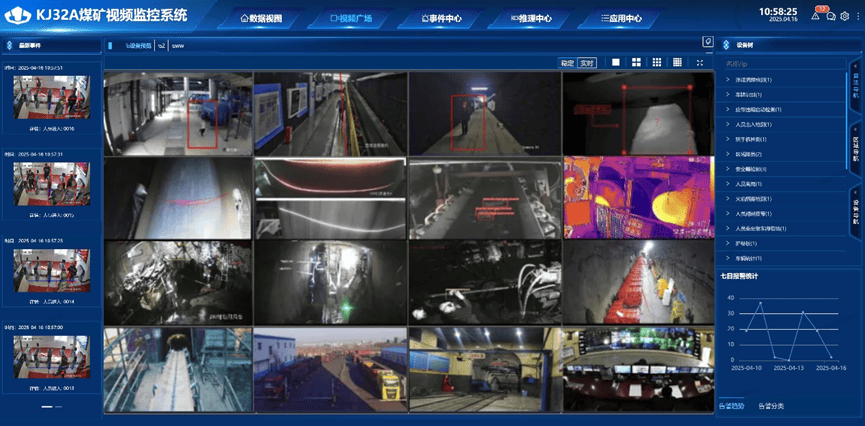Click the 2025-04-13 chart axis label

click(x=789, y=367)
